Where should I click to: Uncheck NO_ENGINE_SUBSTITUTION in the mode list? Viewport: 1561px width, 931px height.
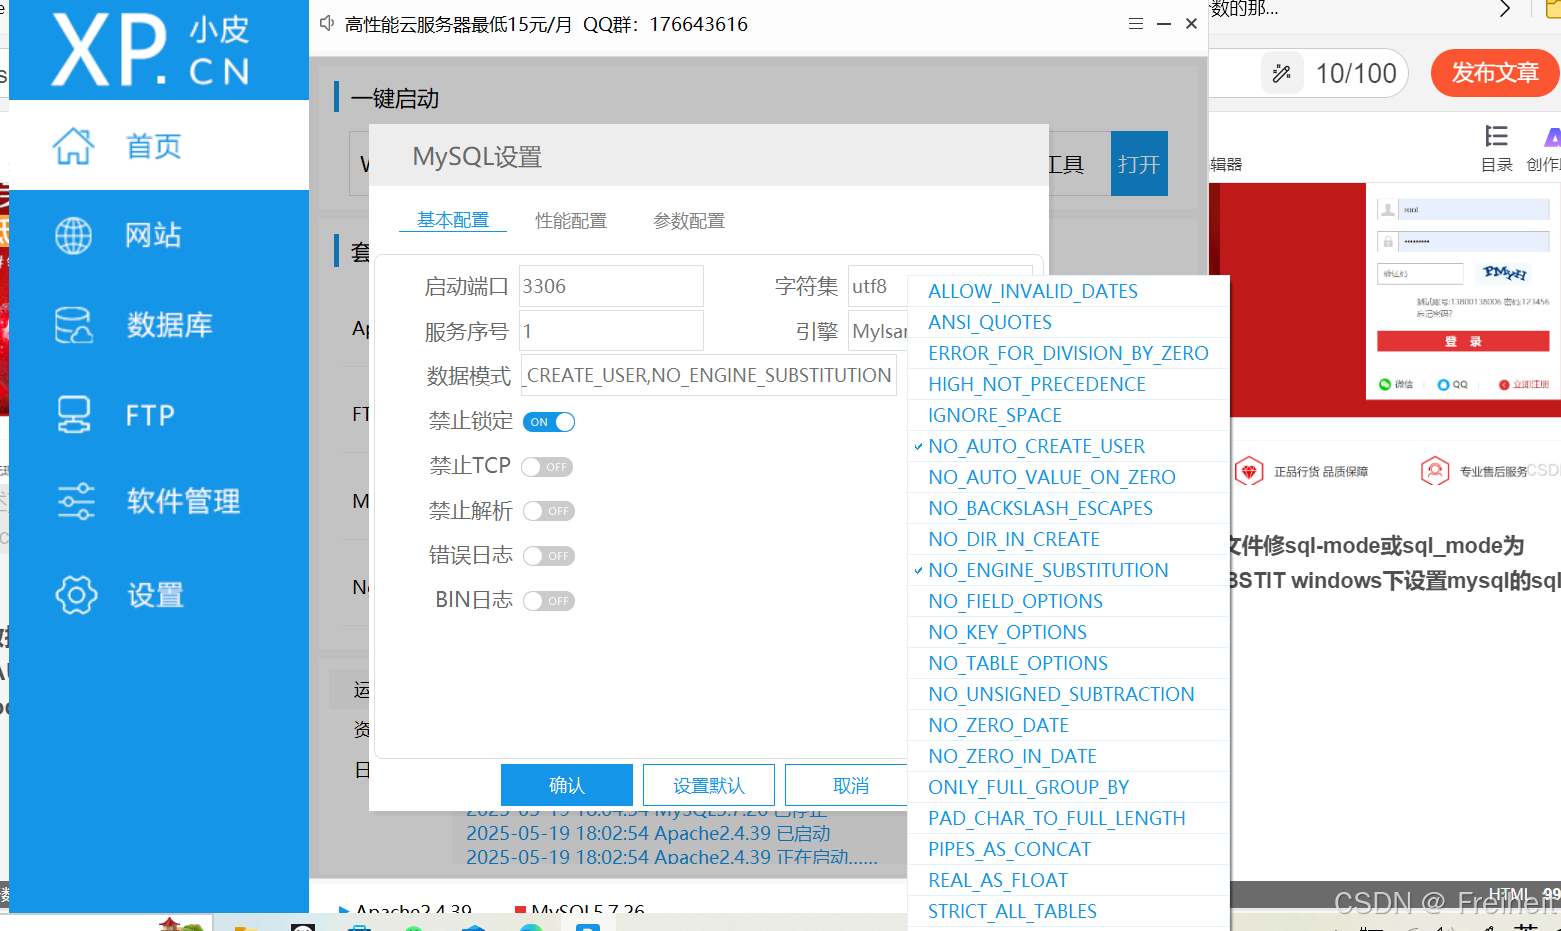[1068, 570]
